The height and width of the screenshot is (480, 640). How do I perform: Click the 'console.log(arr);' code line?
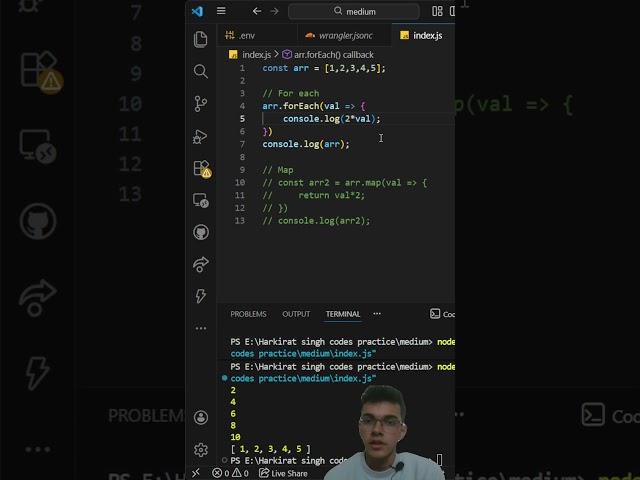tap(306, 144)
